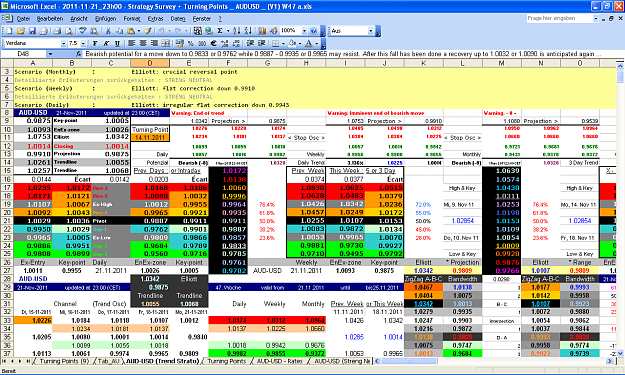Toggle align left
The image size is (625, 375).
coord(132,43)
